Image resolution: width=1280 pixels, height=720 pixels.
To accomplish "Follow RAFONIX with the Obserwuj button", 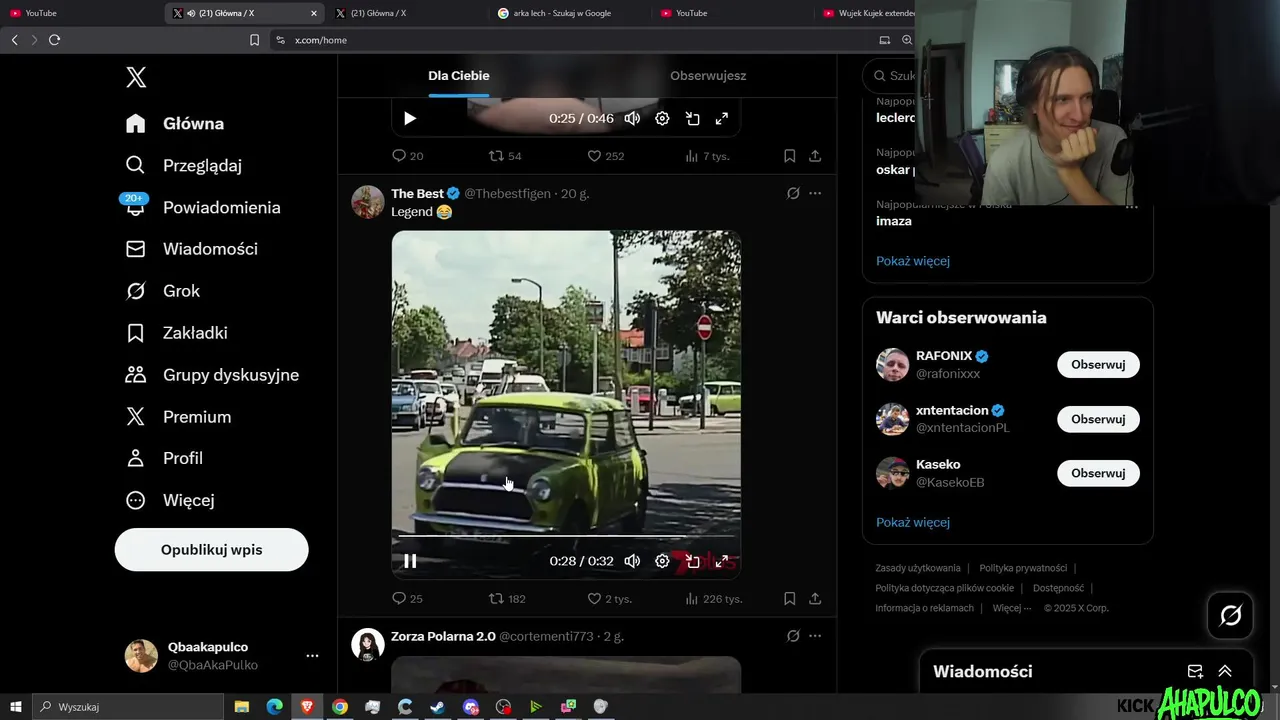I will coord(1098,365).
